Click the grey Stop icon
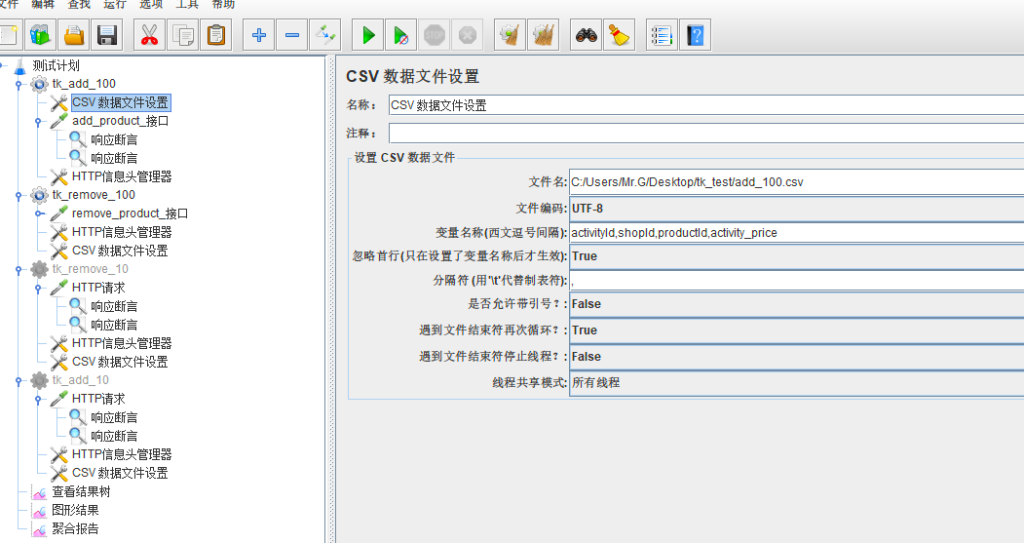 click(434, 35)
